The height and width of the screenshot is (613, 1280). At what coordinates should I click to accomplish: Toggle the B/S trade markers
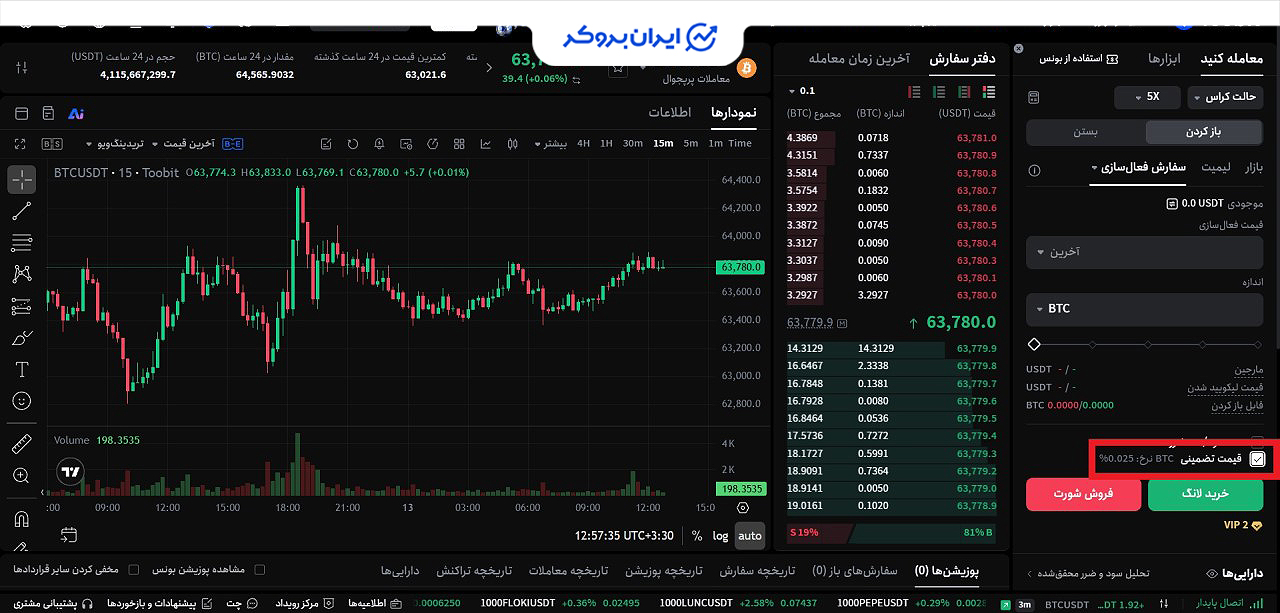click(52, 144)
